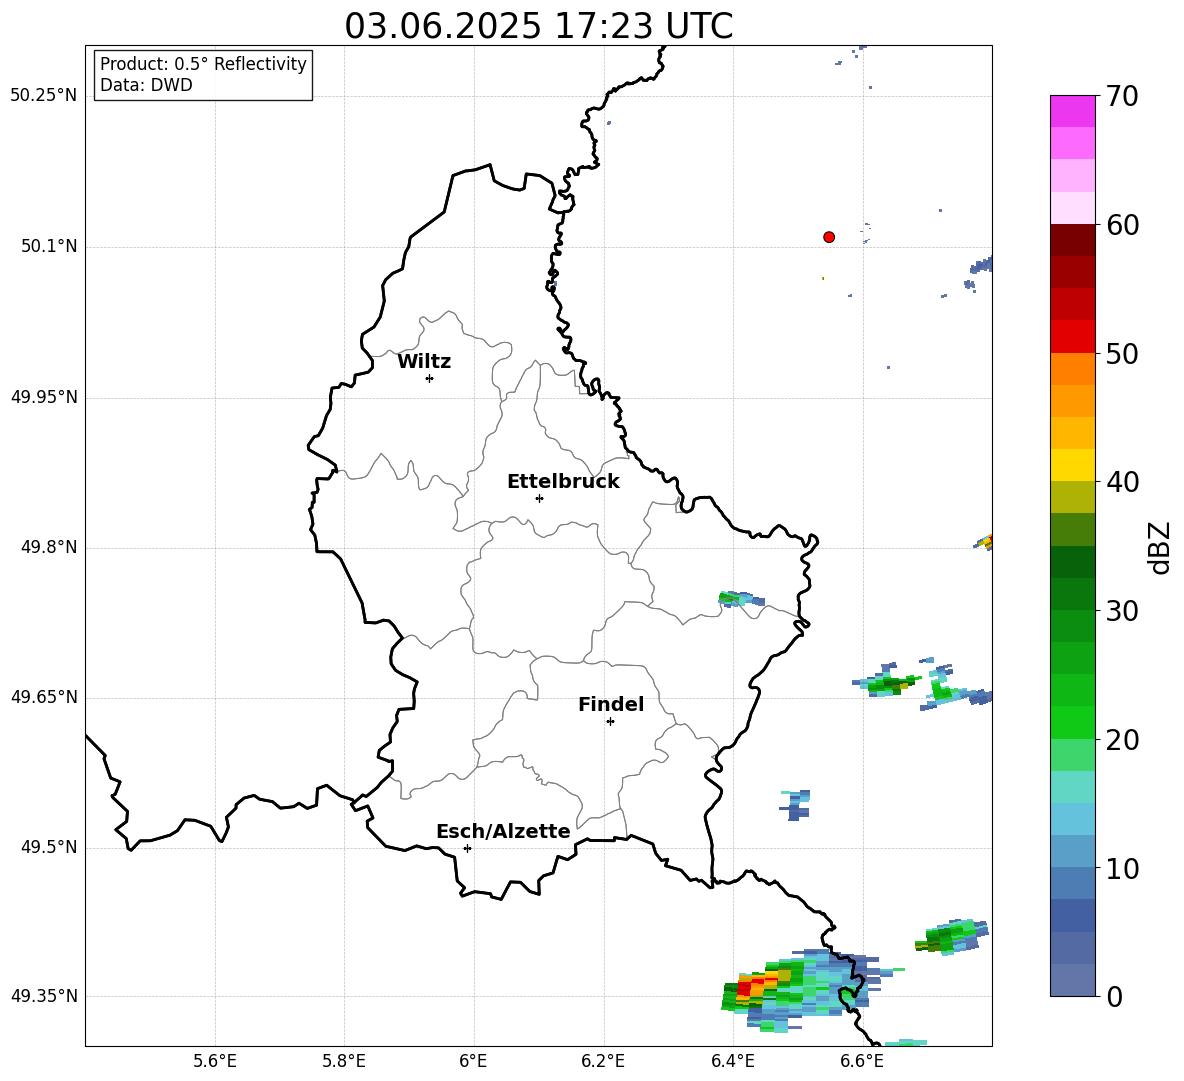Click the 6°E longitude label
1184x1081 pixels.
pos(473,1061)
